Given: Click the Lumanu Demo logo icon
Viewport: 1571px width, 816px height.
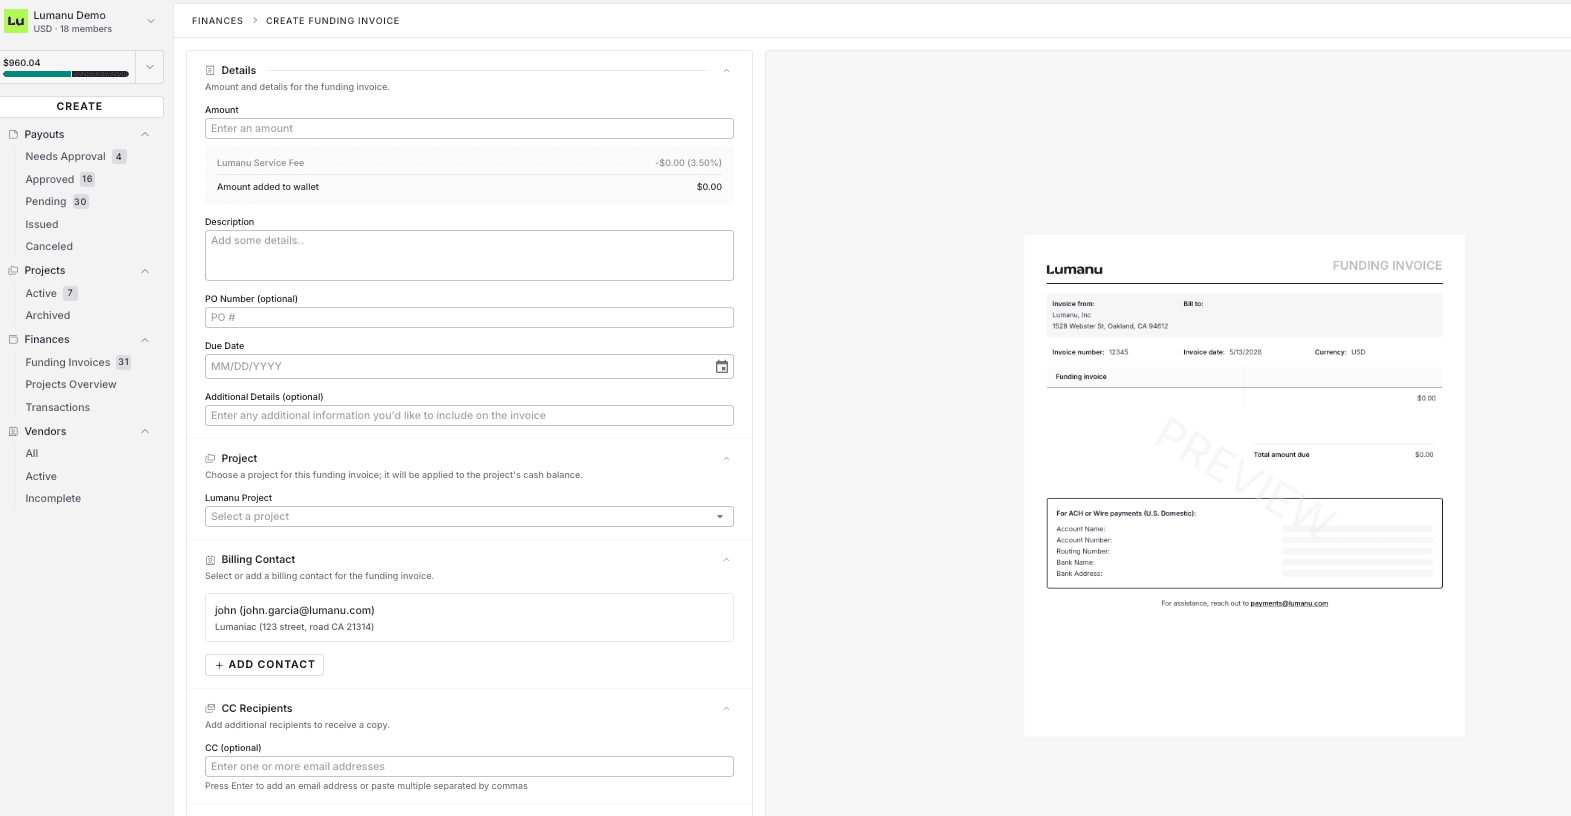Looking at the screenshot, I should coord(16,21).
